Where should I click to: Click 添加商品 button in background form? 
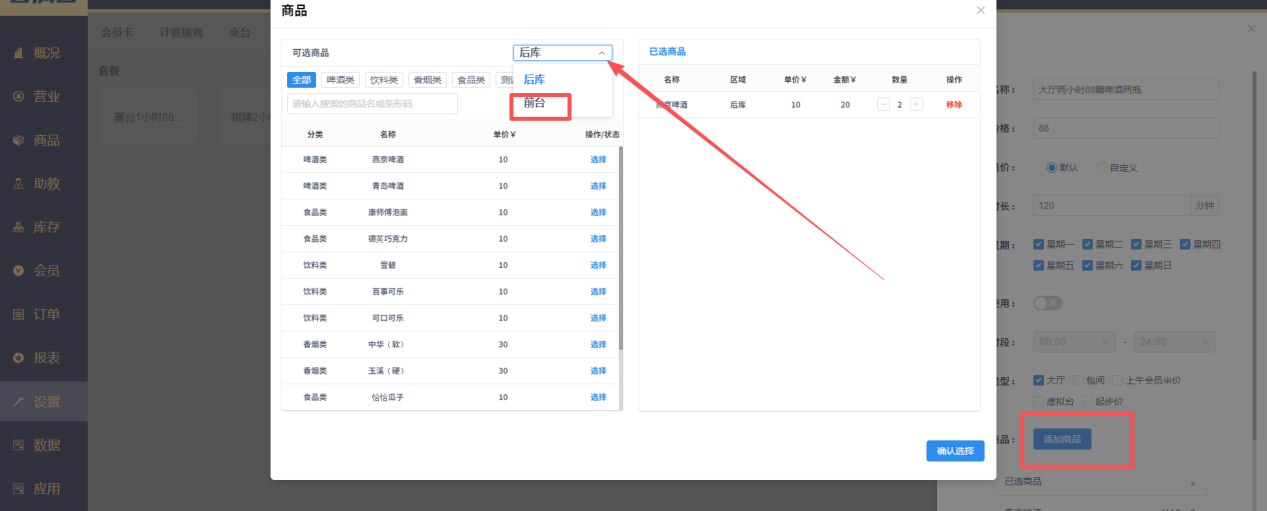click(1062, 439)
